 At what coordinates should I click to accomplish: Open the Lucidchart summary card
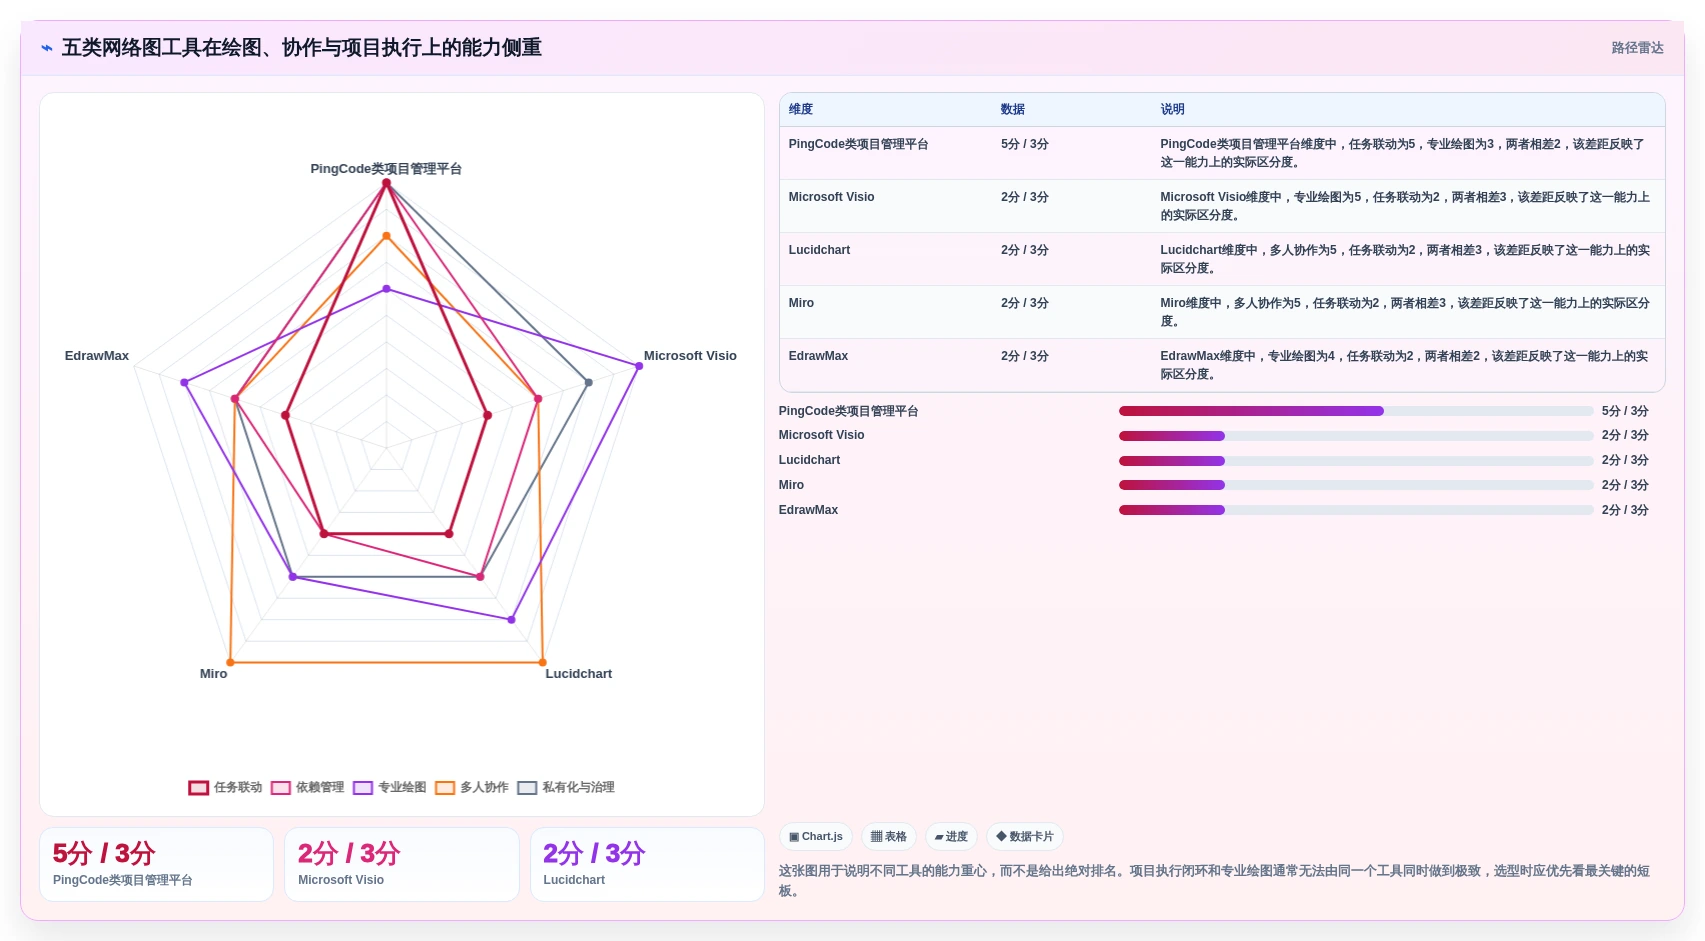(x=647, y=865)
